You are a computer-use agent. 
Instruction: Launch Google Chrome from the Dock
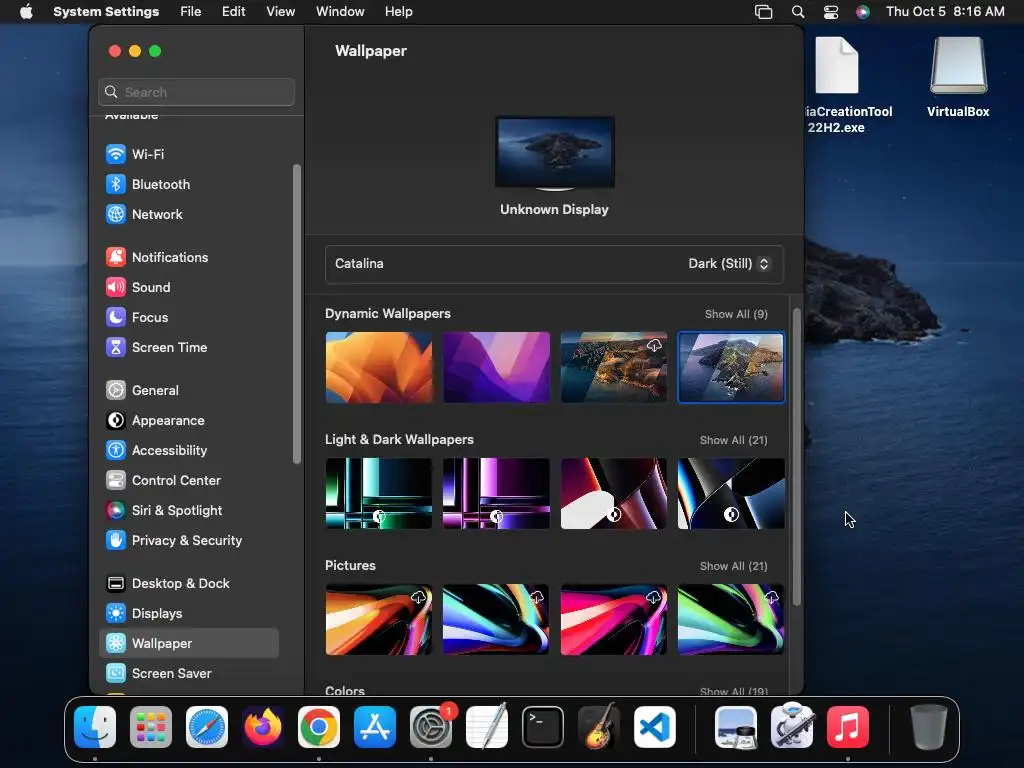[319, 727]
